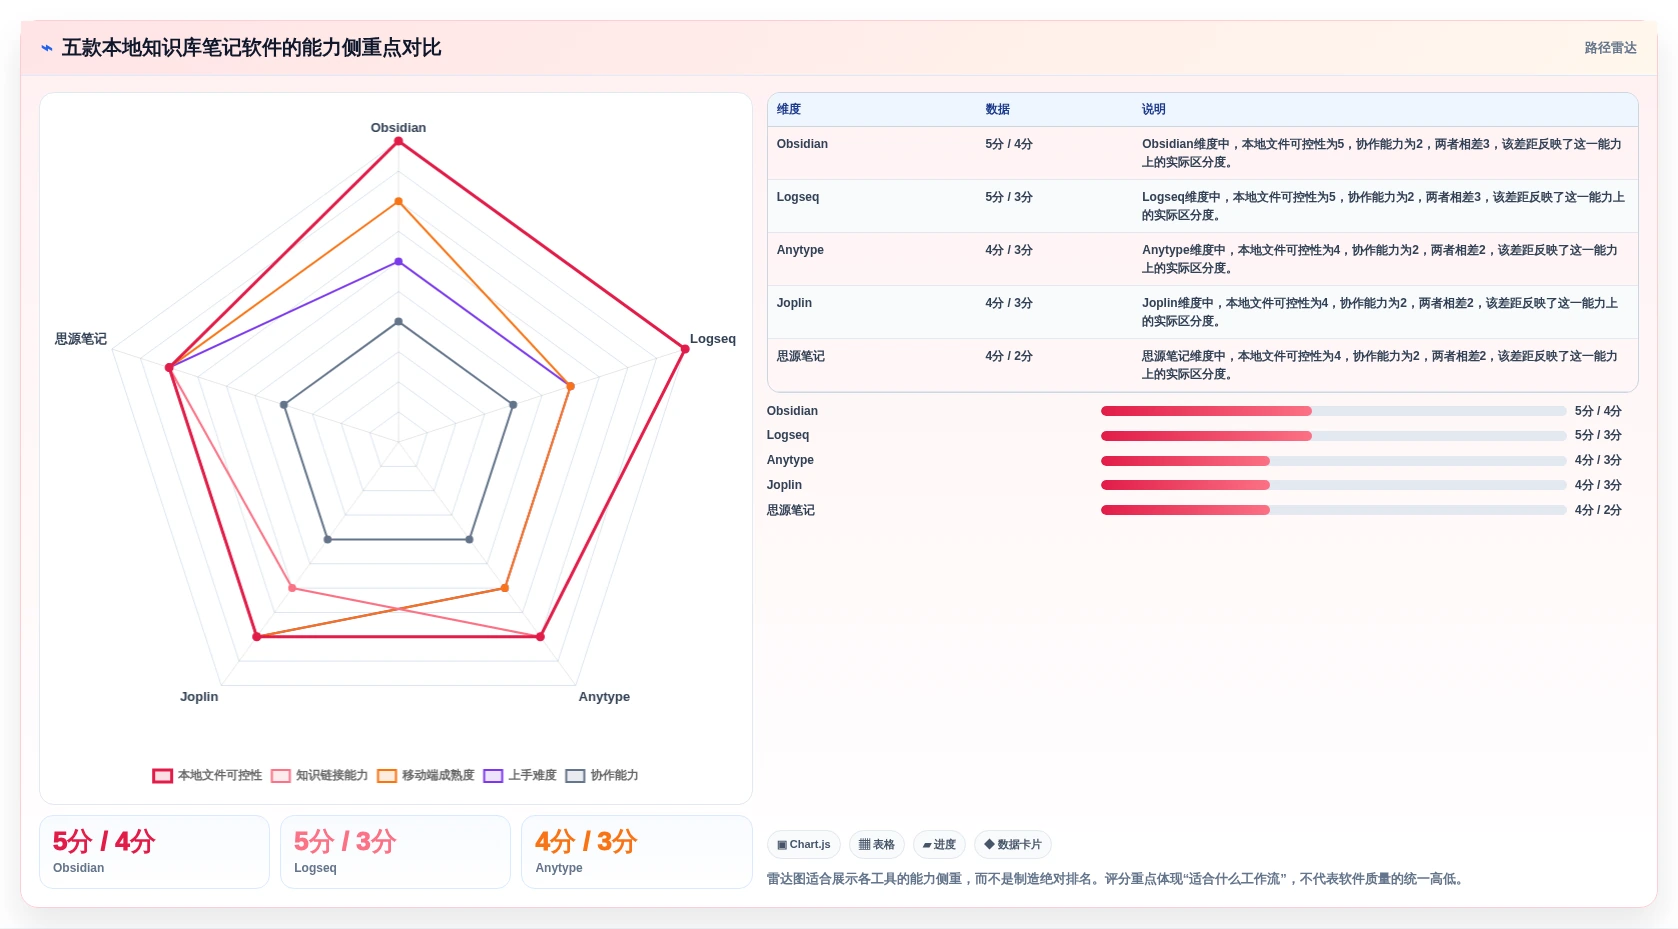Image resolution: width=1678 pixels, height=929 pixels.
Task: Click the Obsidian axis label on radar
Action: [x=398, y=128]
